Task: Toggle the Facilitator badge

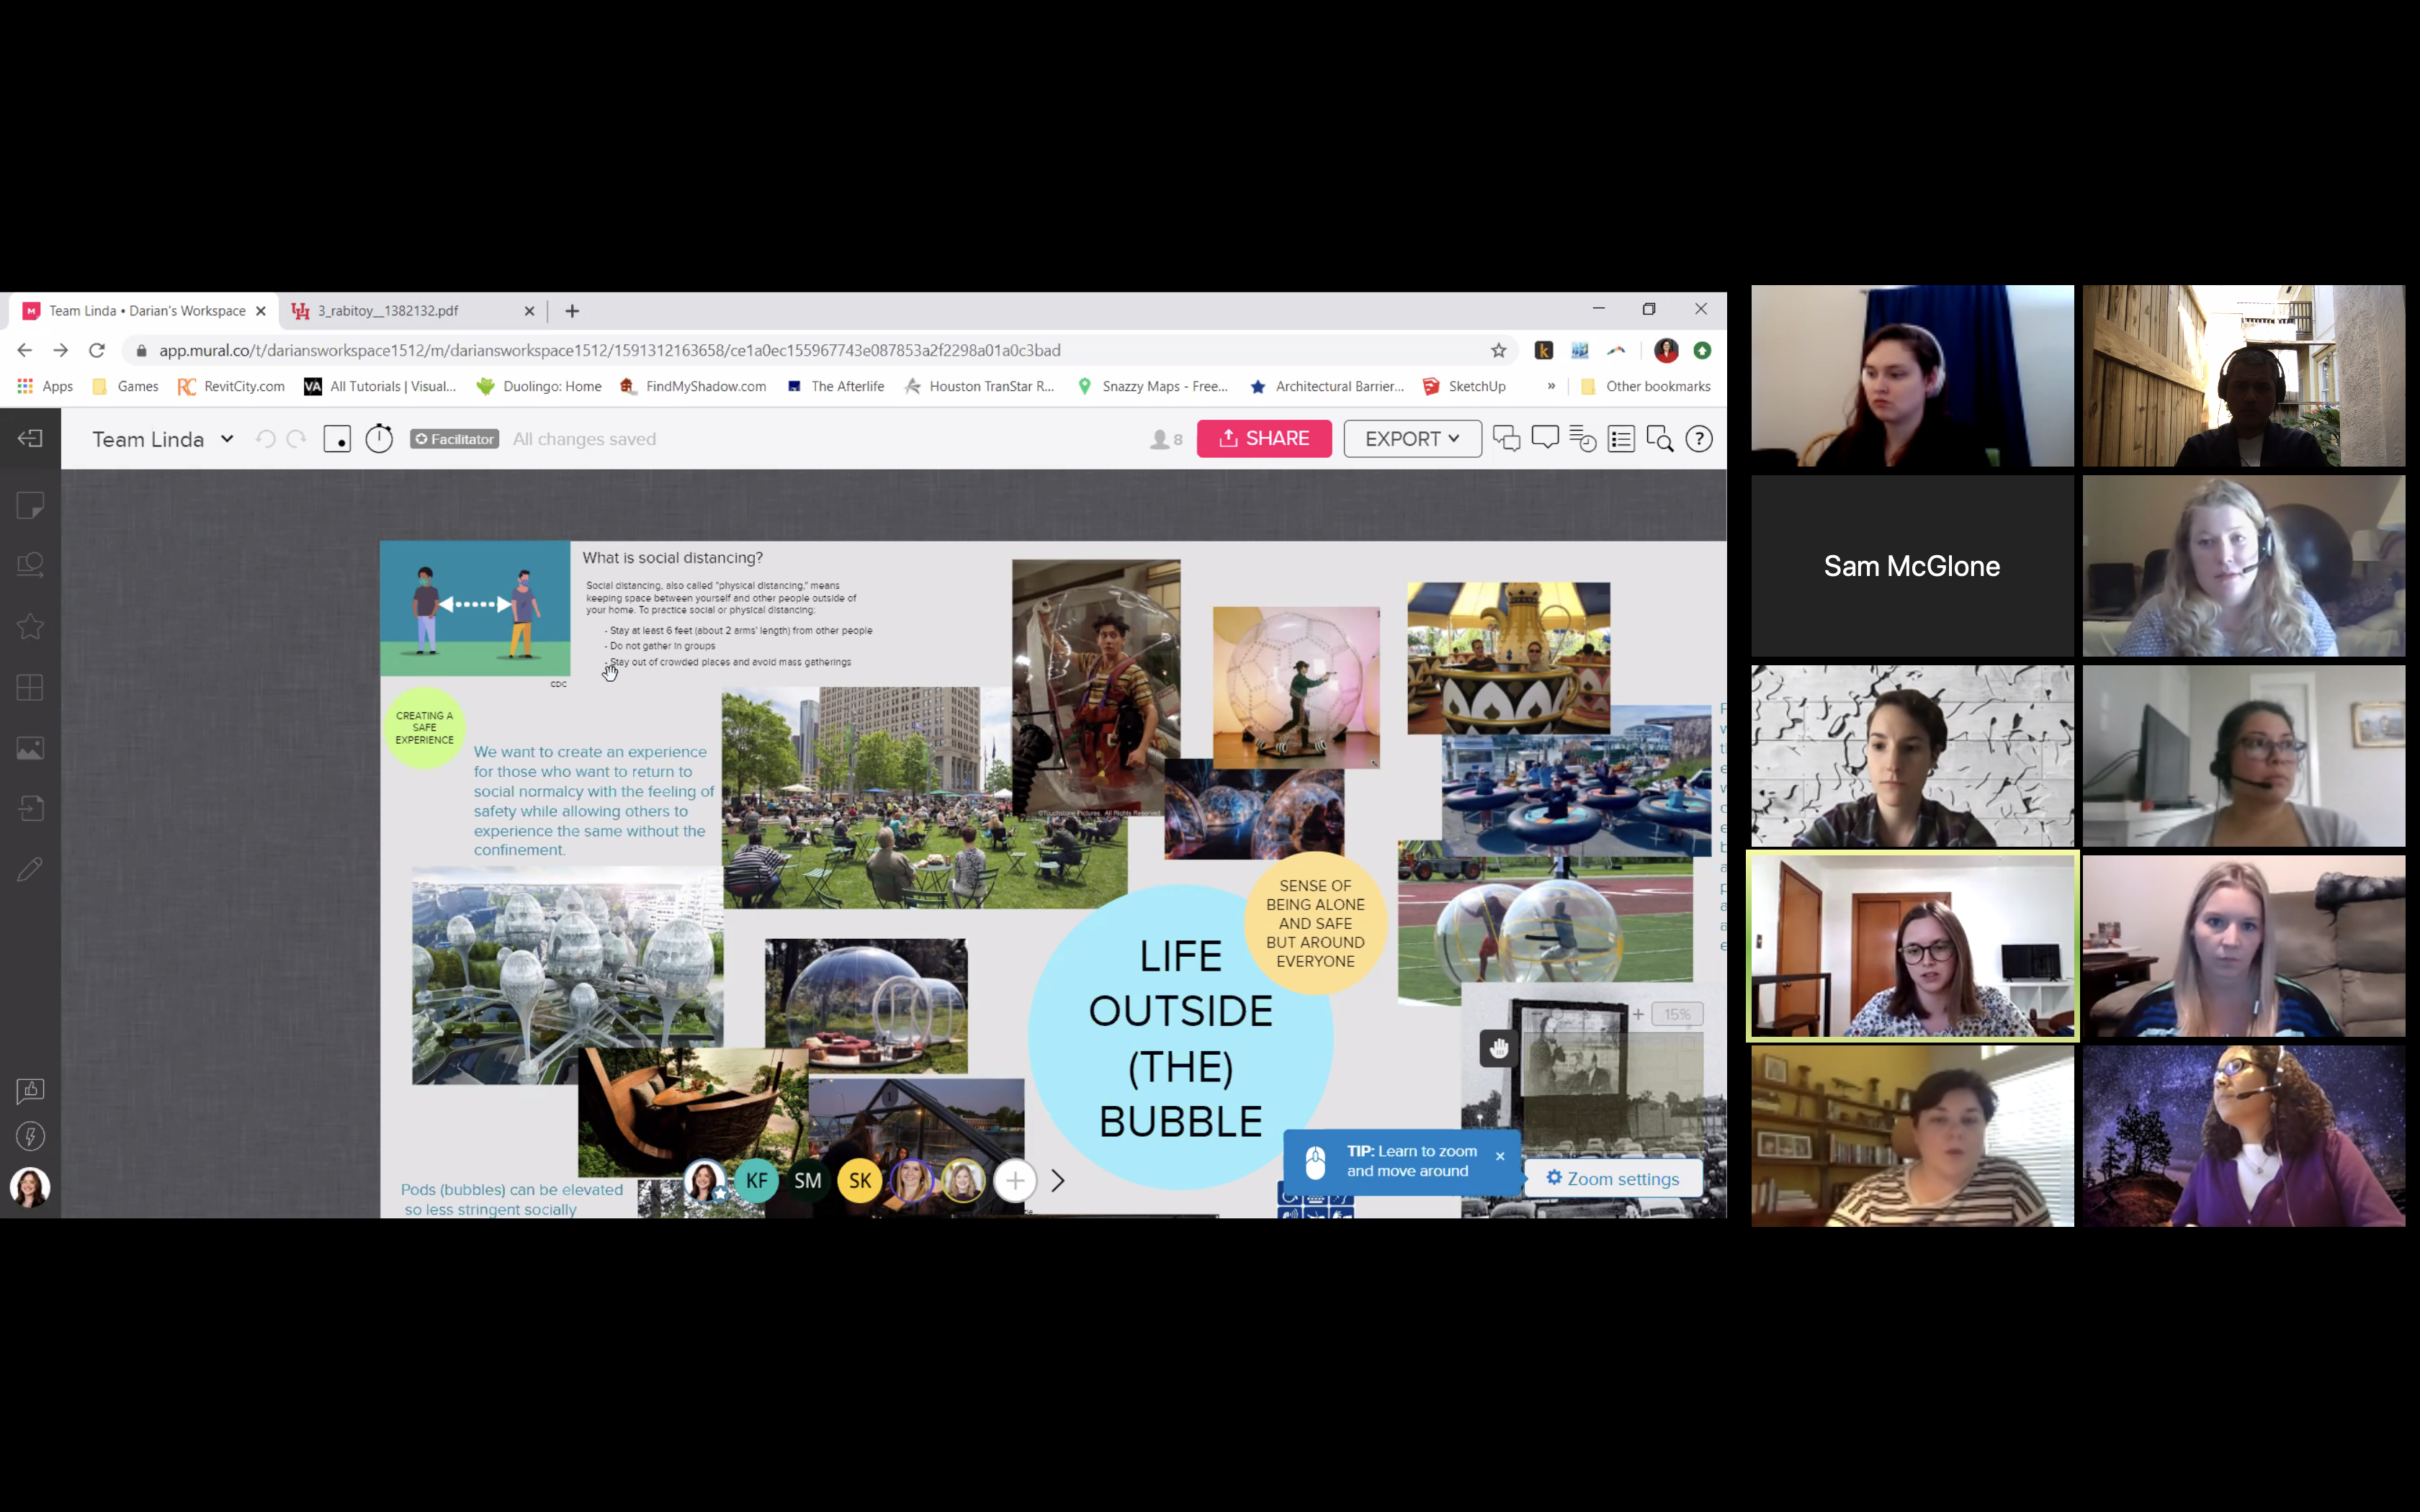Action: 454,439
